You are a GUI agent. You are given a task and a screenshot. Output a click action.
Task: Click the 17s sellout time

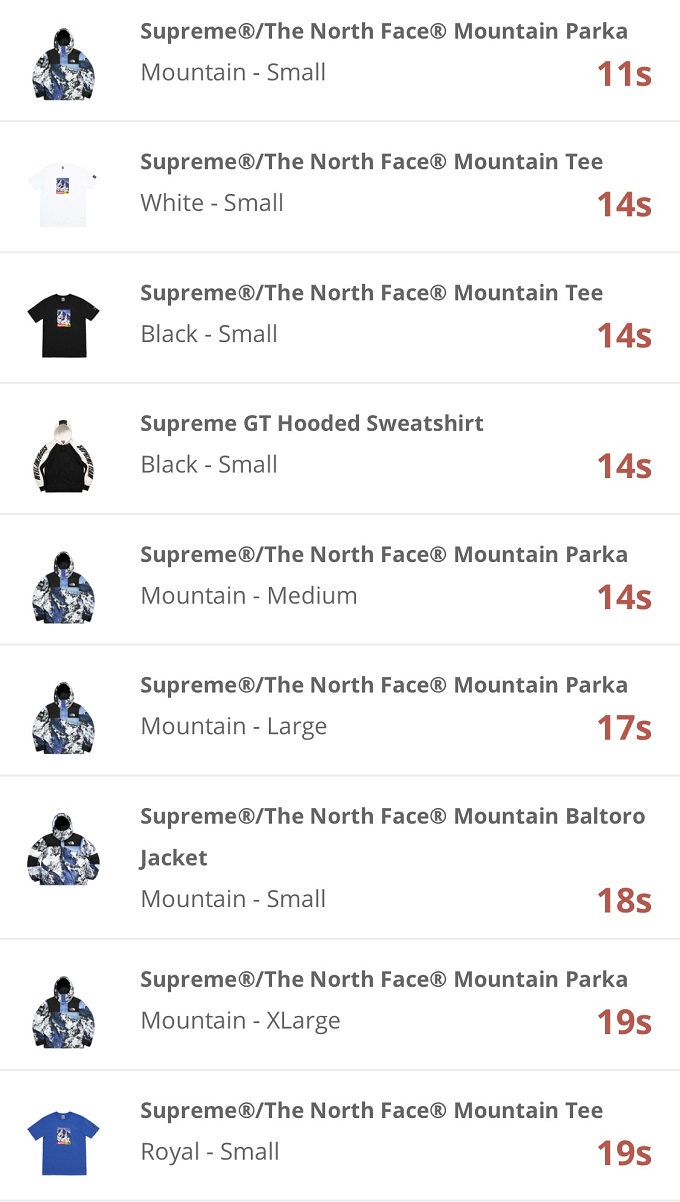pos(624,728)
